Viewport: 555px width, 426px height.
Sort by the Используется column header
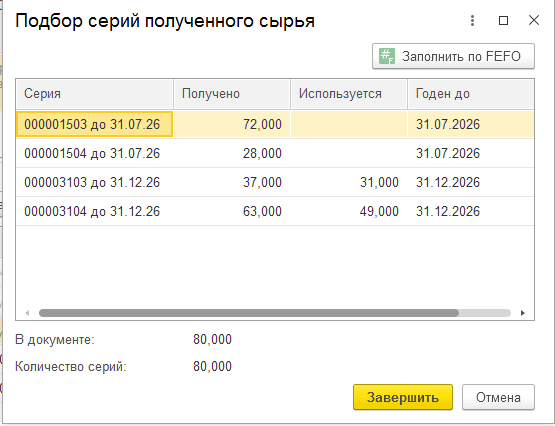[x=349, y=94]
